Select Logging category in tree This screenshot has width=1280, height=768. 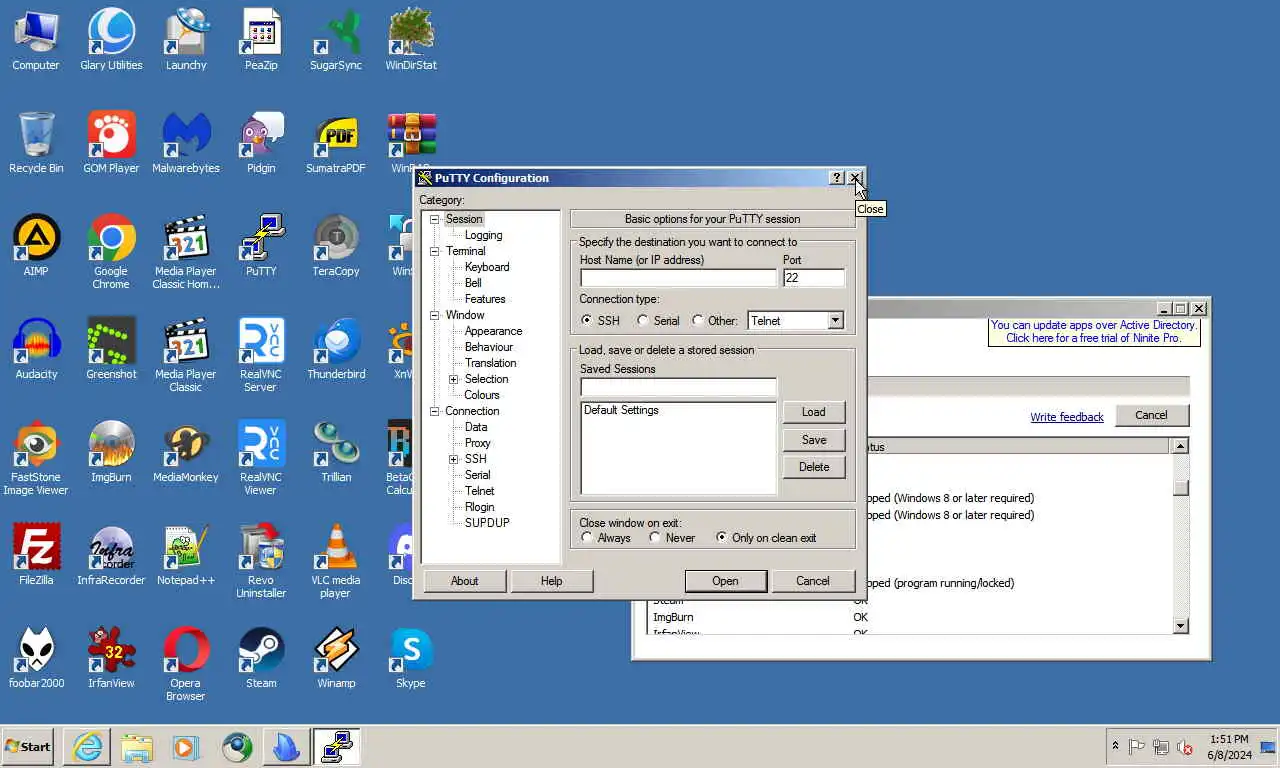point(483,235)
